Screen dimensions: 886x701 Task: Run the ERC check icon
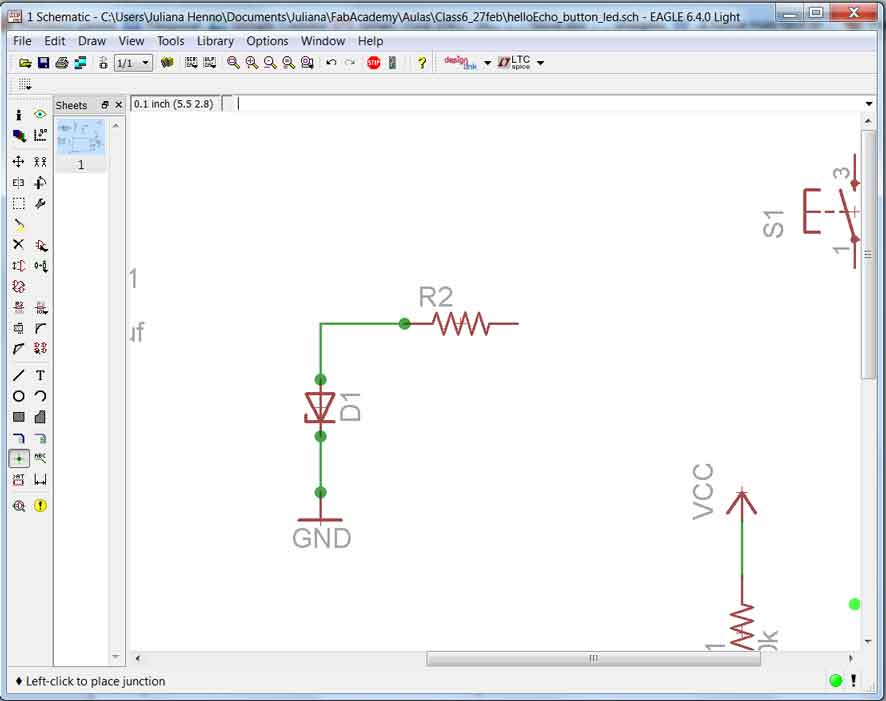[19, 506]
